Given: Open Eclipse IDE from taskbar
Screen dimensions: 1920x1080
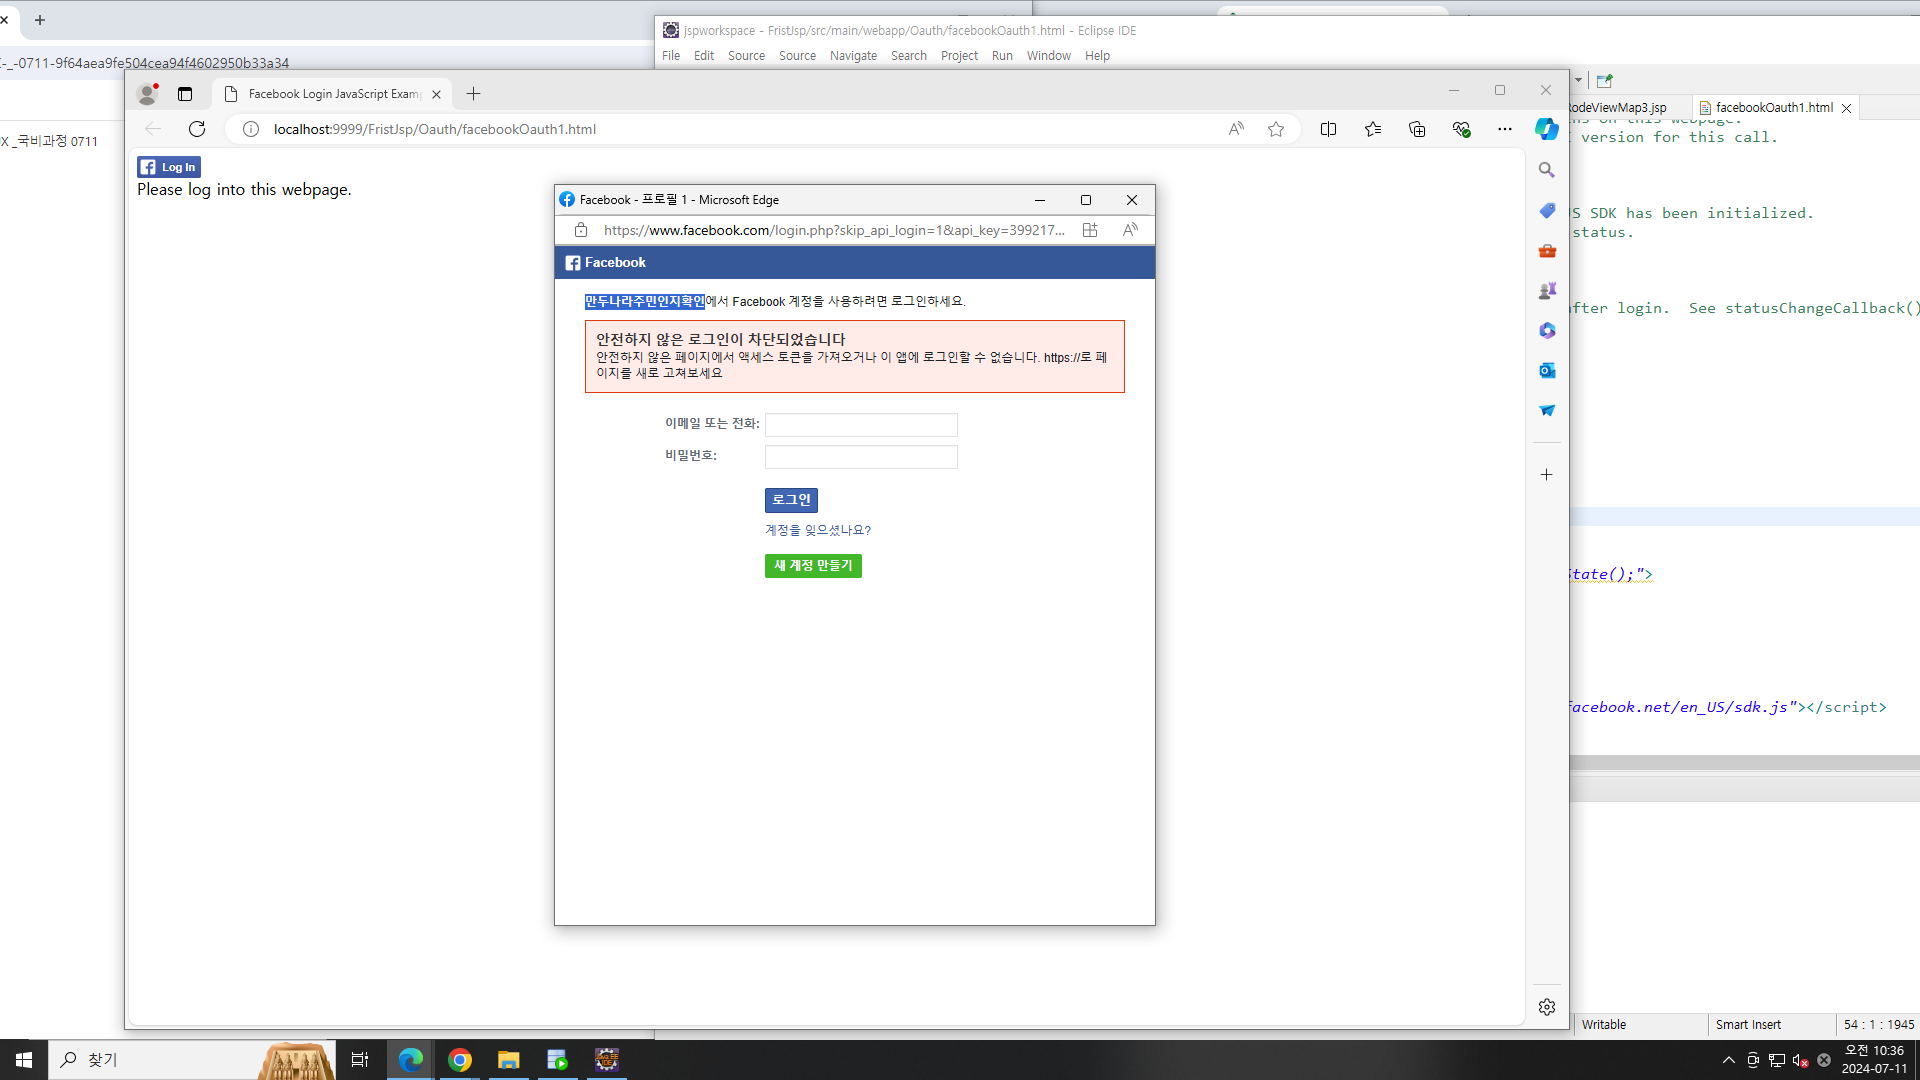Looking at the screenshot, I should (607, 1060).
